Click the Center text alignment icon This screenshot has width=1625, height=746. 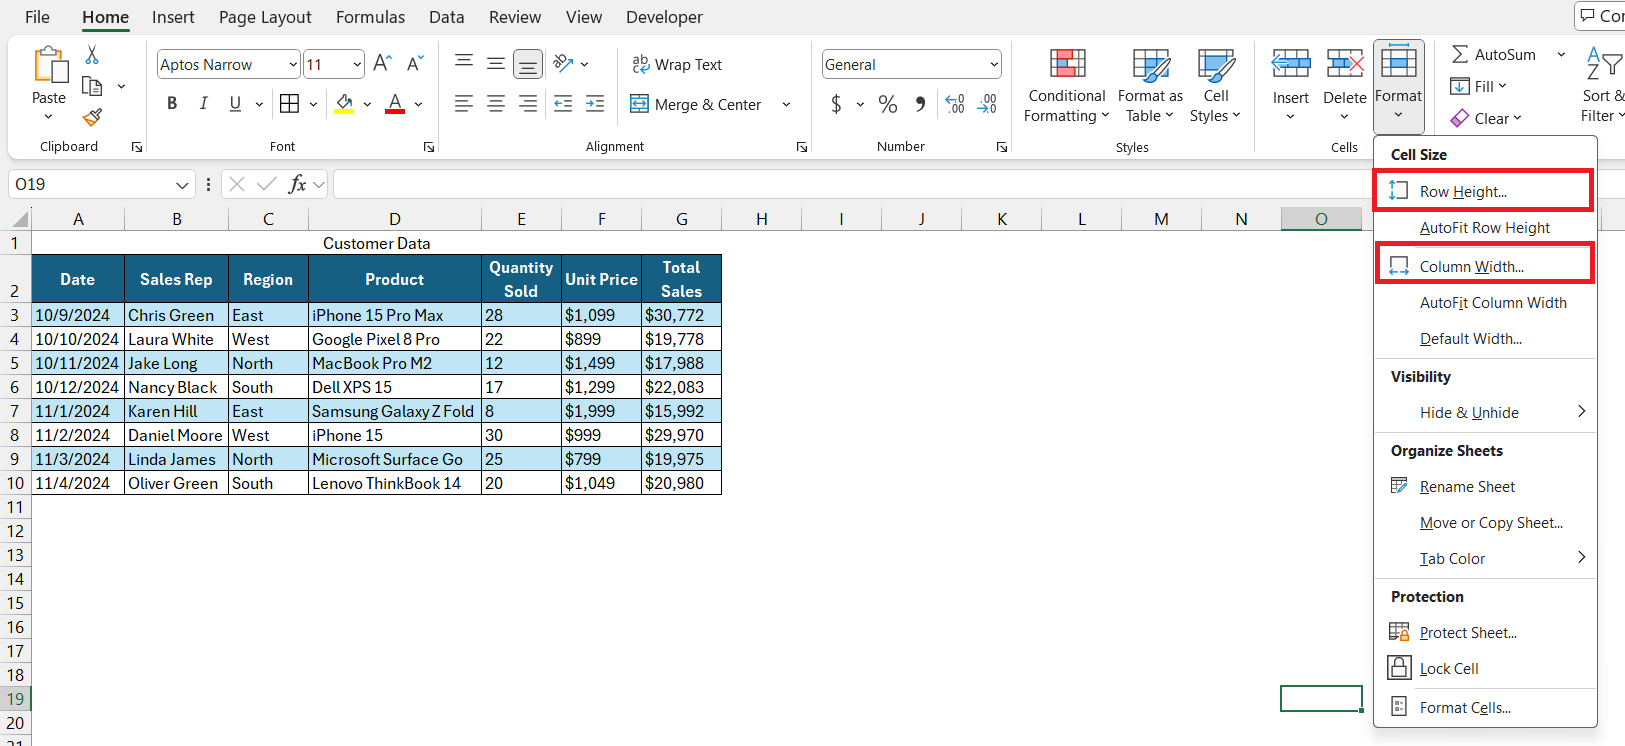[x=496, y=103]
